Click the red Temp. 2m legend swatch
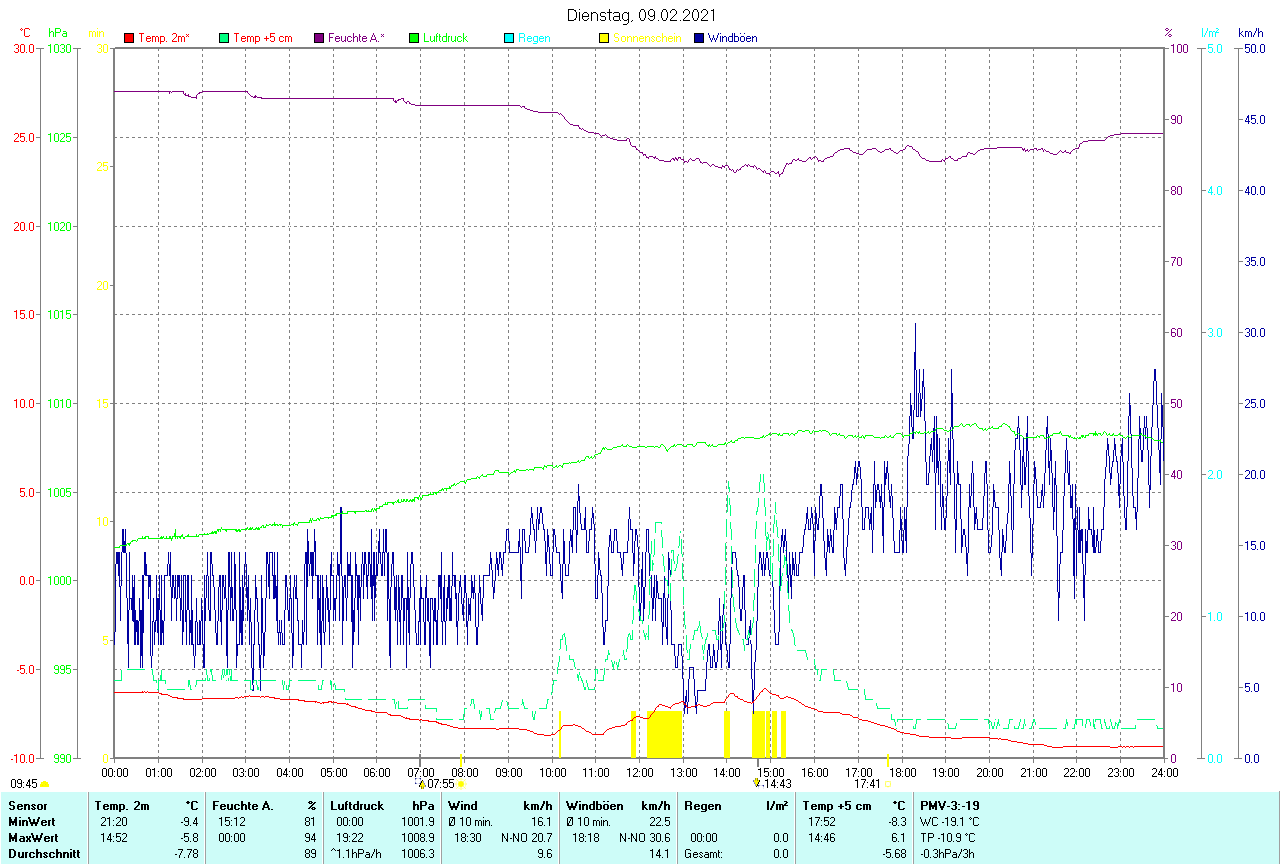The width and height of the screenshot is (1280, 864). (129, 38)
